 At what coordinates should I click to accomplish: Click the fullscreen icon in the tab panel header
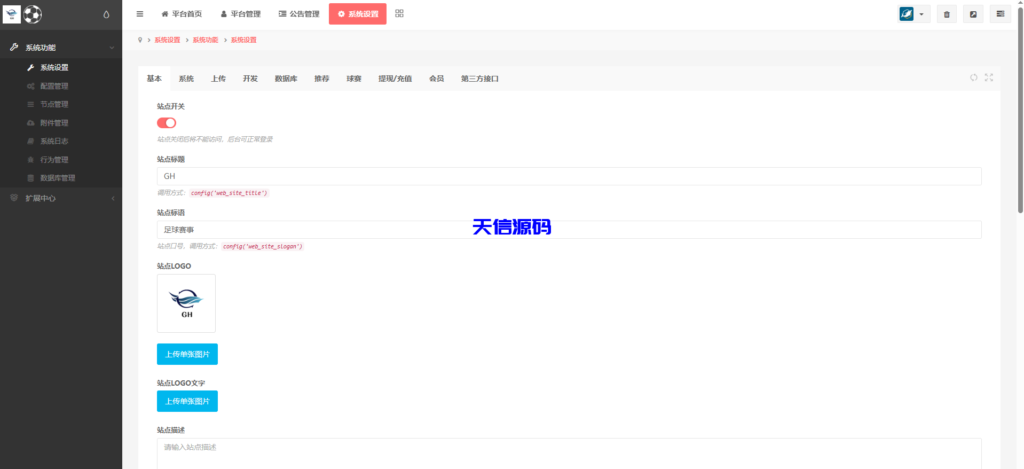(x=989, y=78)
